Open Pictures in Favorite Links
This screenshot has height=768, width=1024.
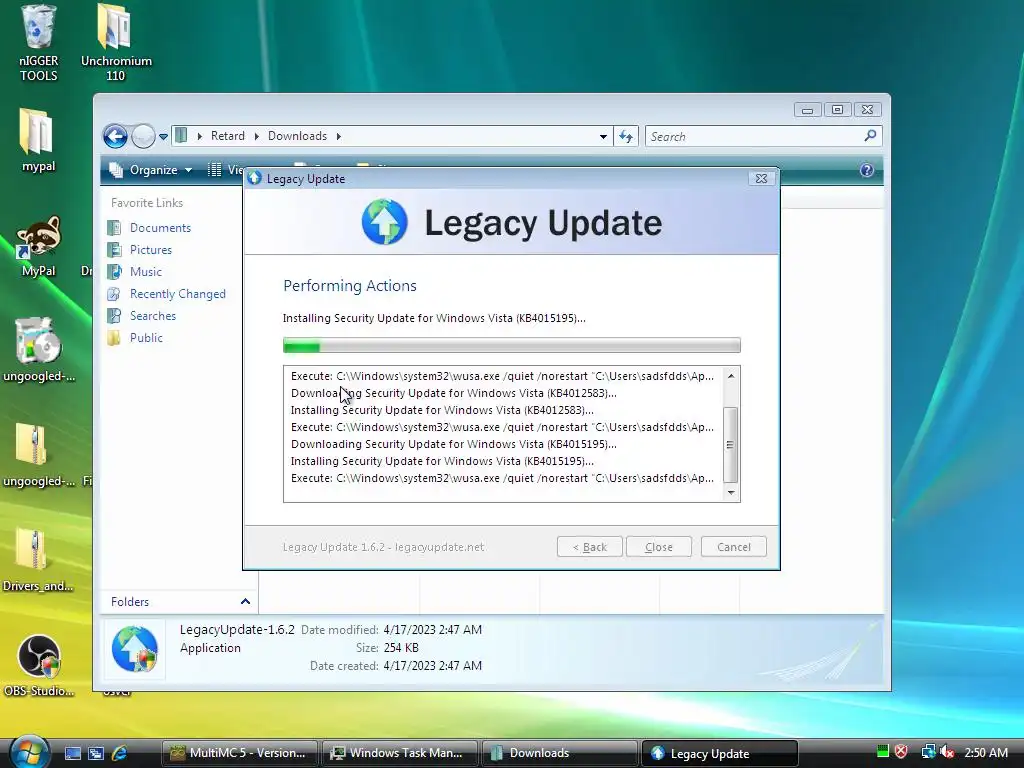pyautogui.click(x=151, y=249)
